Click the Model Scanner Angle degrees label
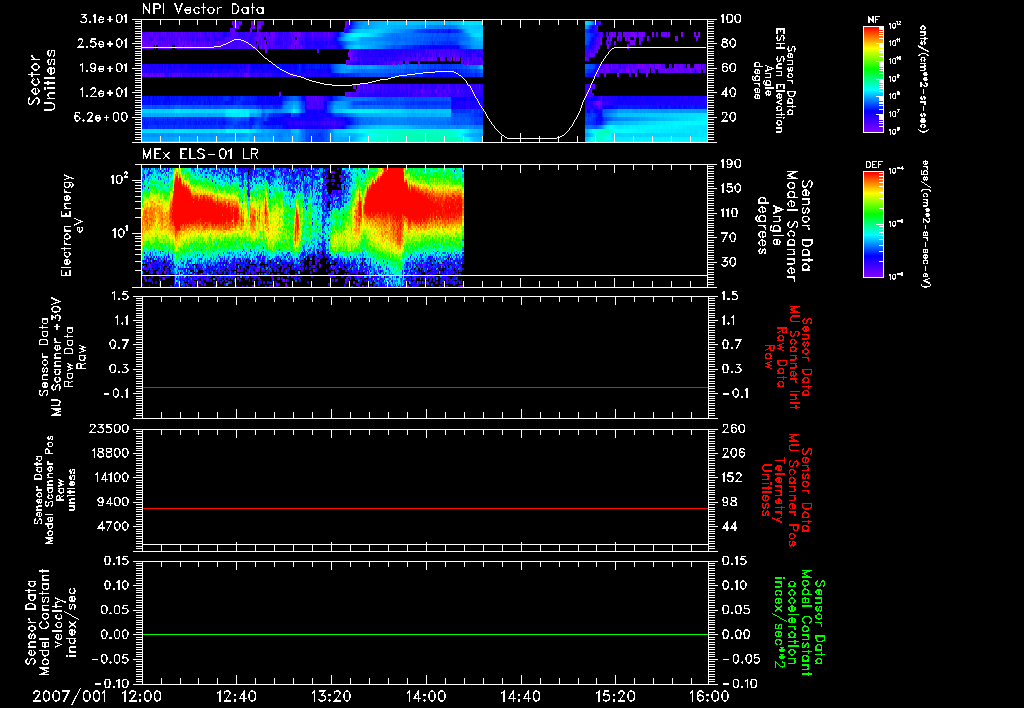This screenshot has height=708, width=1024. point(784,226)
